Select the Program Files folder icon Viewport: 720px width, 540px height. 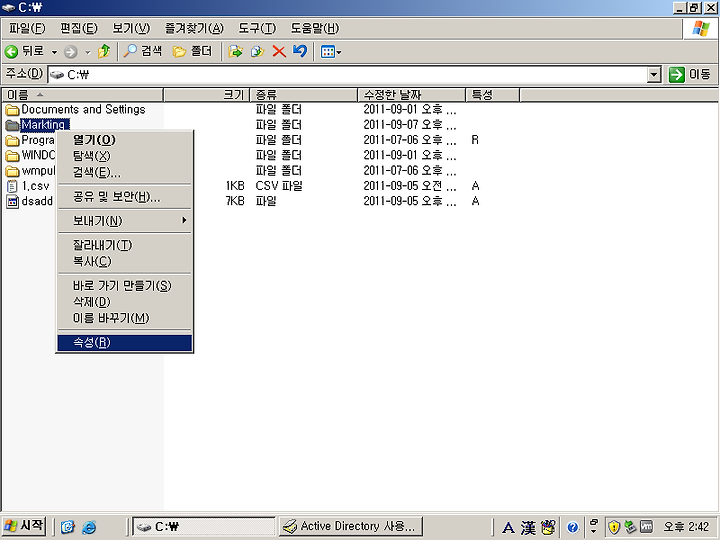tap(12, 140)
